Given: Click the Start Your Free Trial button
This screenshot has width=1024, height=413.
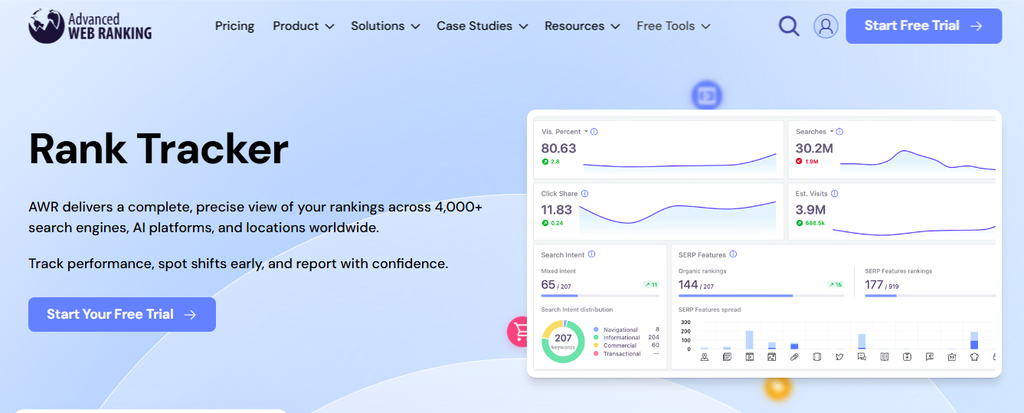Looking at the screenshot, I should [122, 314].
